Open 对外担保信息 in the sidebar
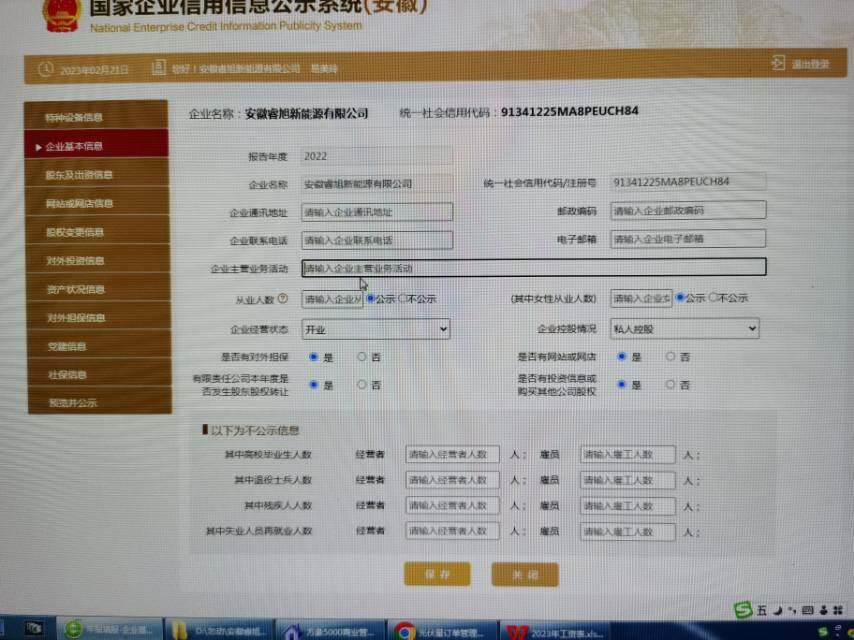The image size is (854, 640). (x=99, y=317)
